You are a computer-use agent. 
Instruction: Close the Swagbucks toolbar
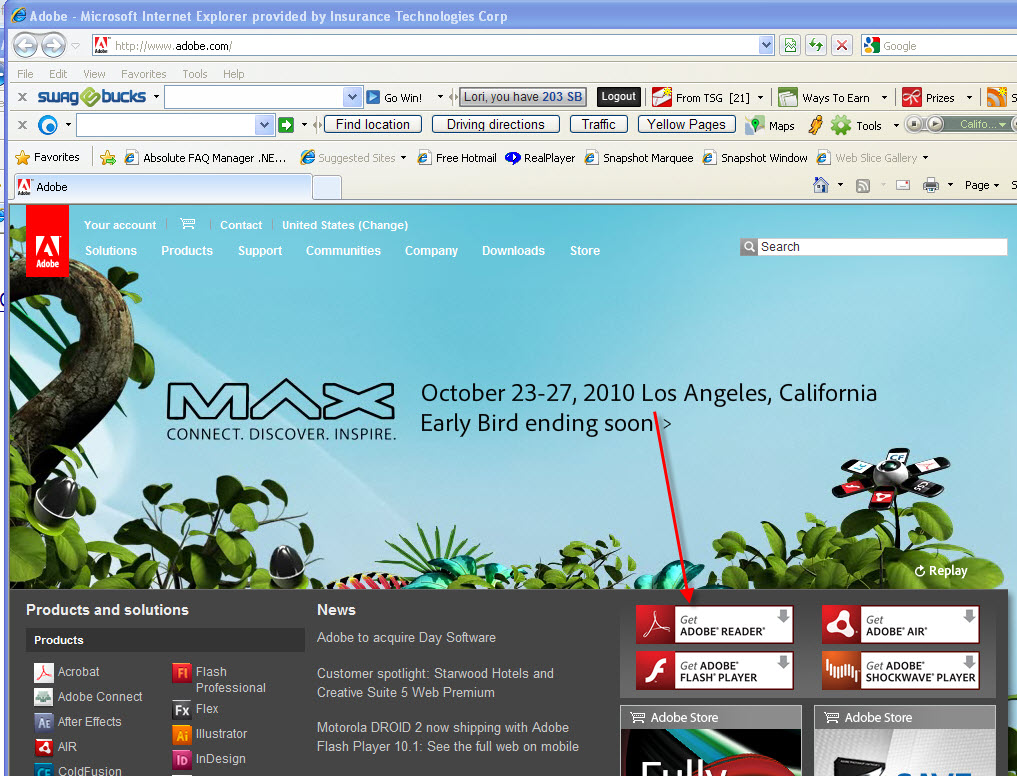[22, 97]
